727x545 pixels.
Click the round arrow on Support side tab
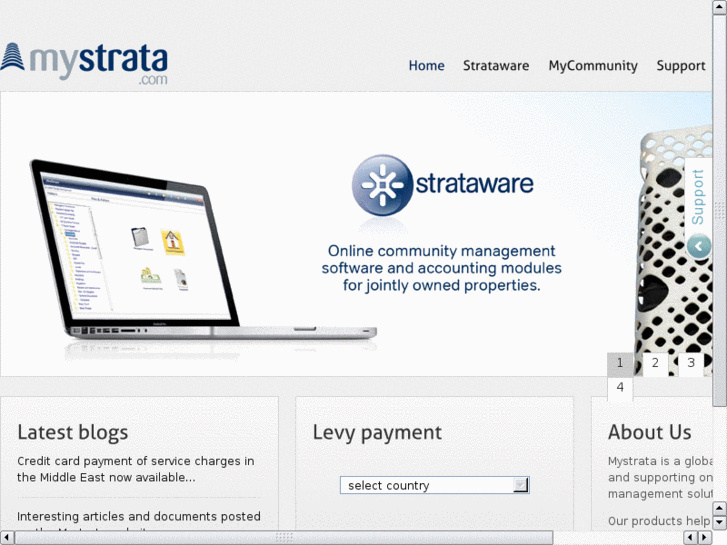pos(699,246)
